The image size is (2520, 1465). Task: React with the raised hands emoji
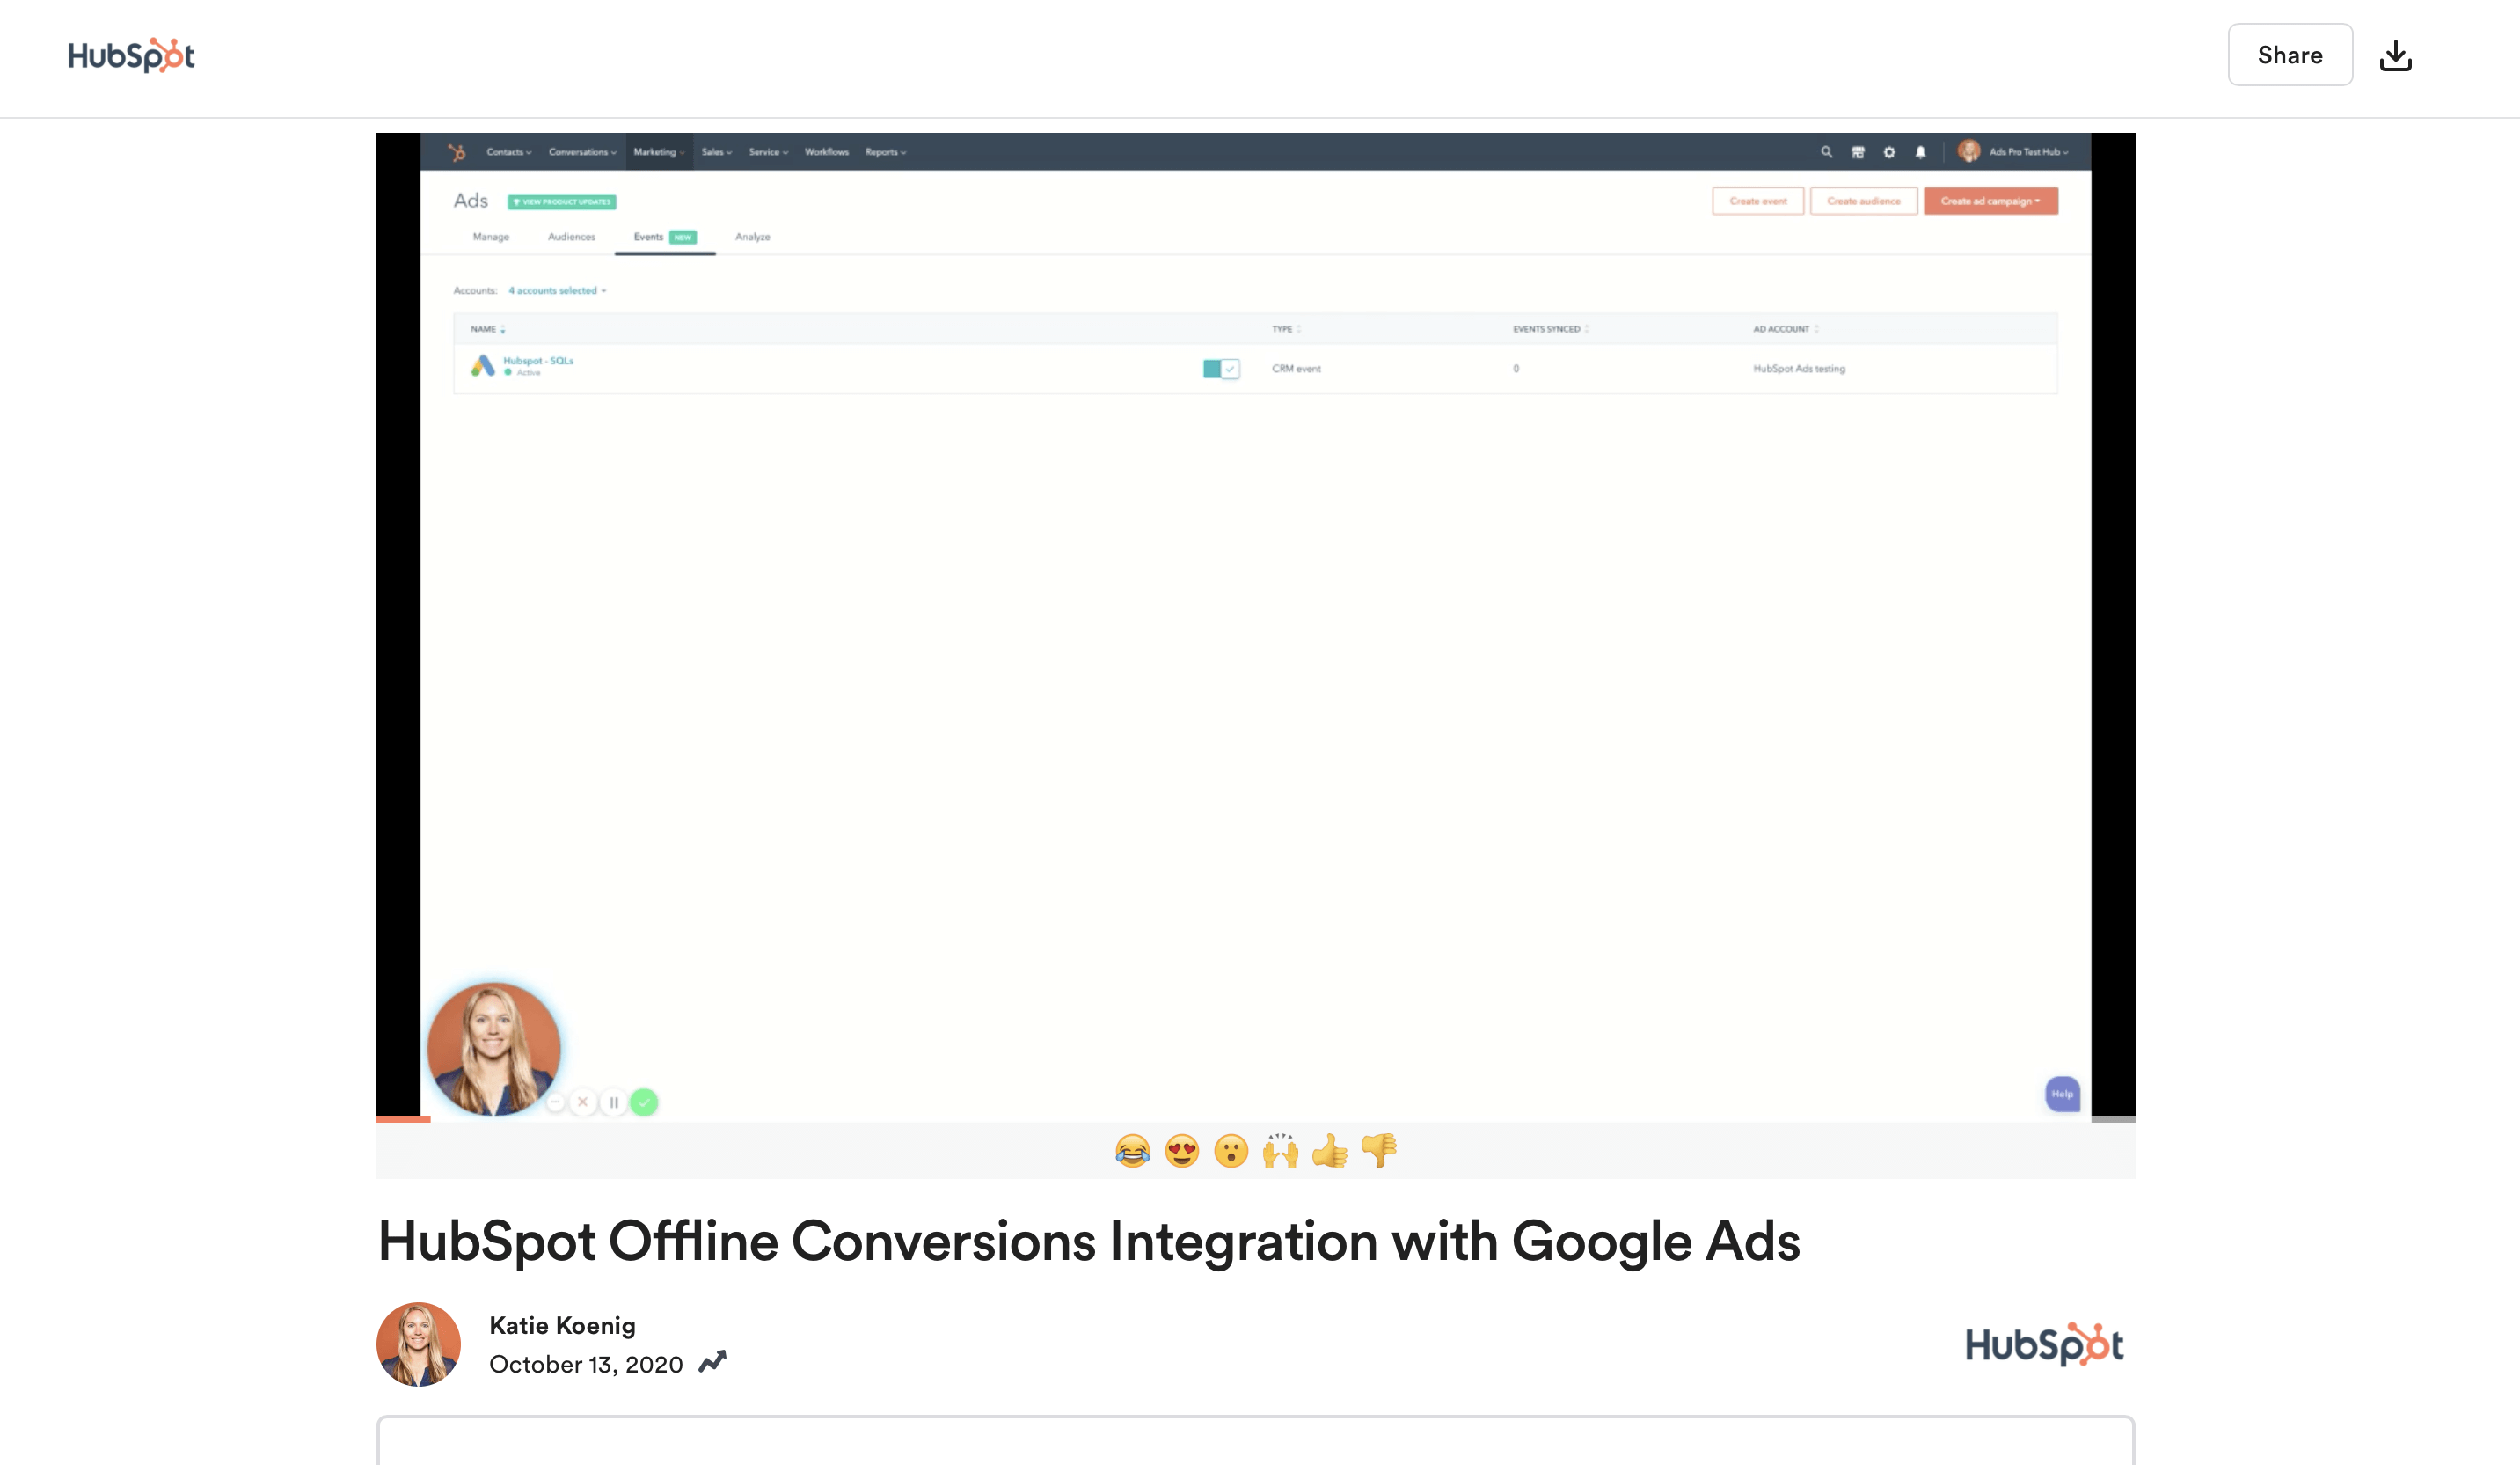pos(1280,1151)
